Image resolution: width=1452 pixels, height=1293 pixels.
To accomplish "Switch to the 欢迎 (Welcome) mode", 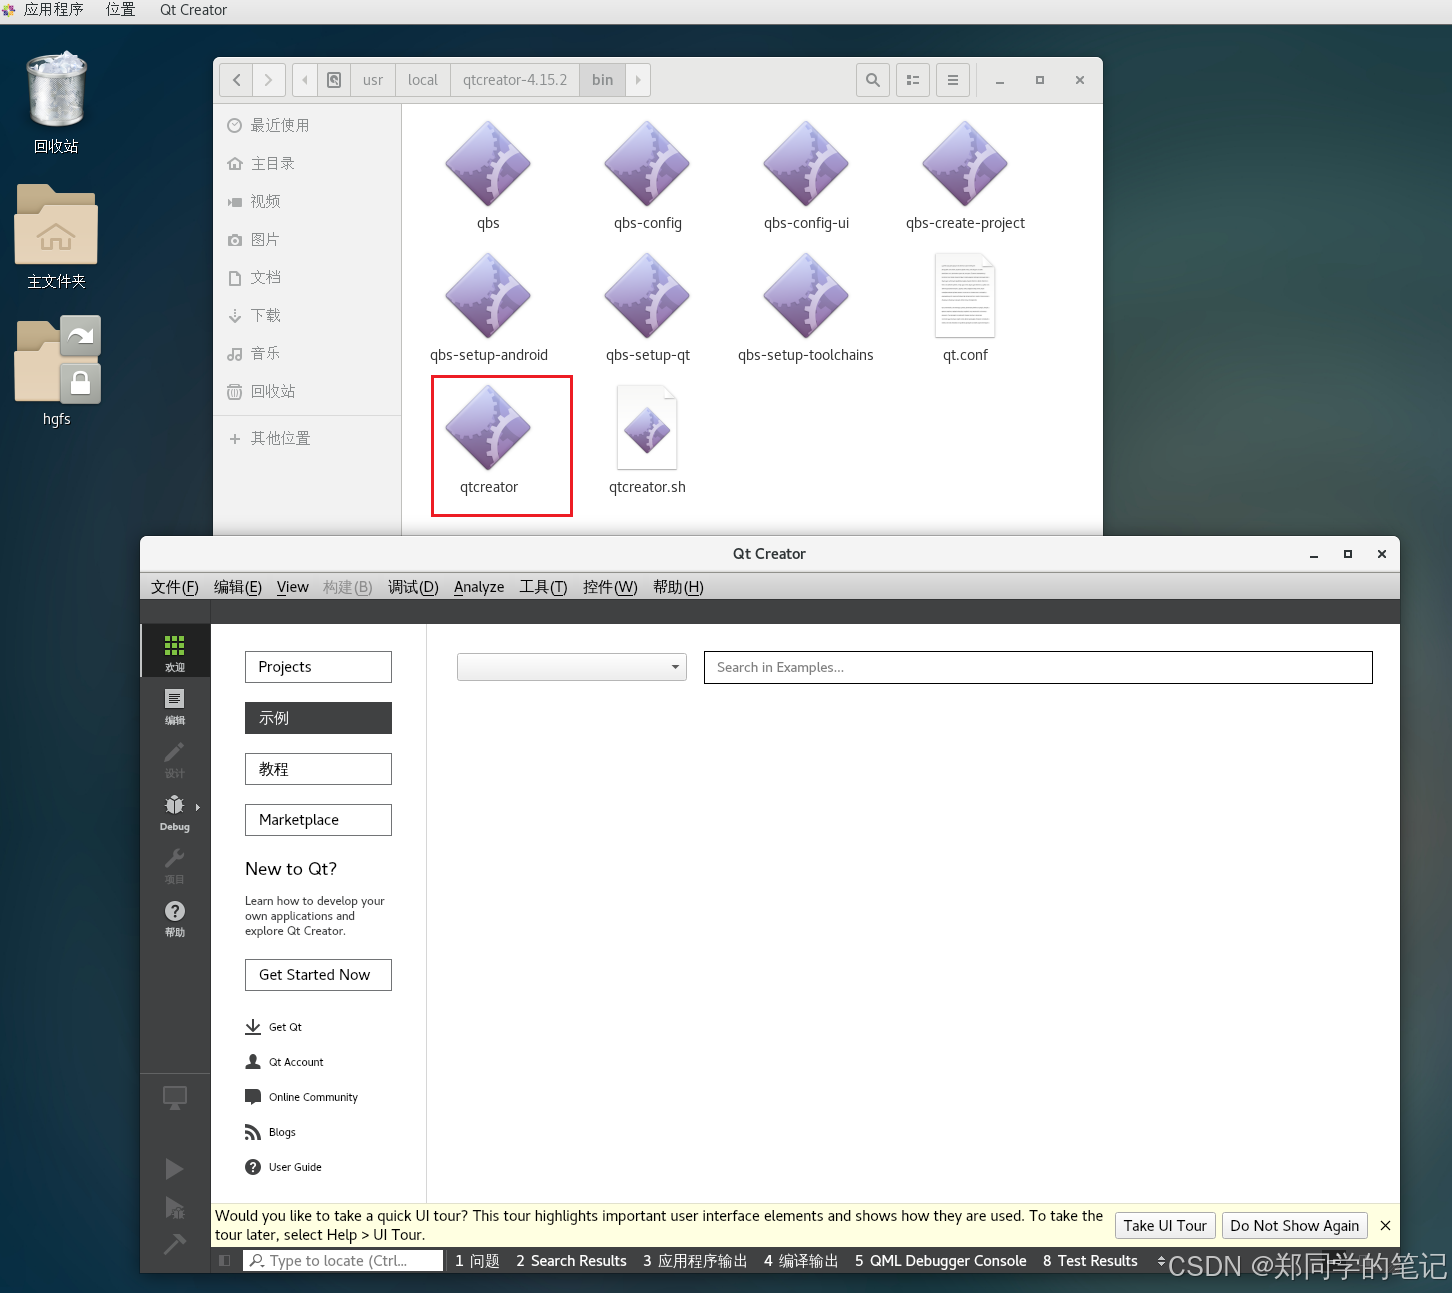I will pos(175,650).
